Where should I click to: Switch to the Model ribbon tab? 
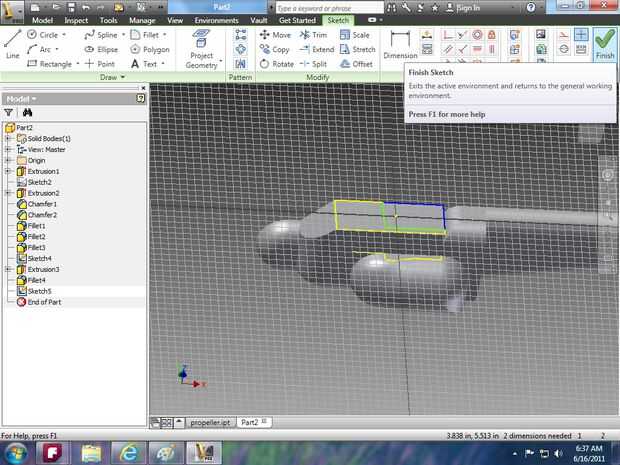(x=42, y=20)
